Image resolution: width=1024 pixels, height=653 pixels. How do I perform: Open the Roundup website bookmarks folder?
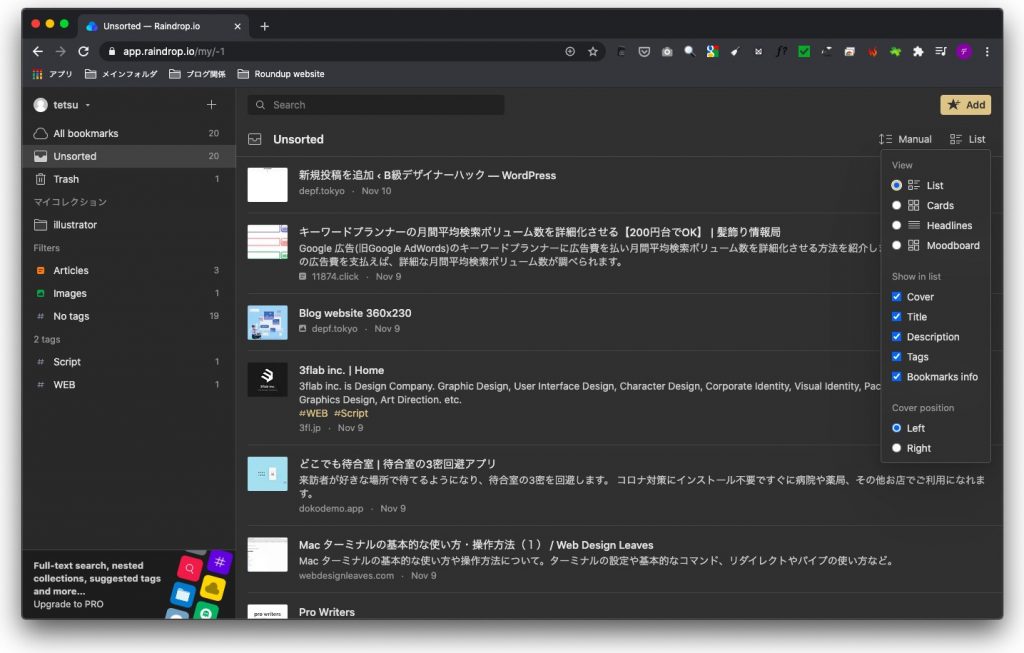pyautogui.click(x=281, y=74)
